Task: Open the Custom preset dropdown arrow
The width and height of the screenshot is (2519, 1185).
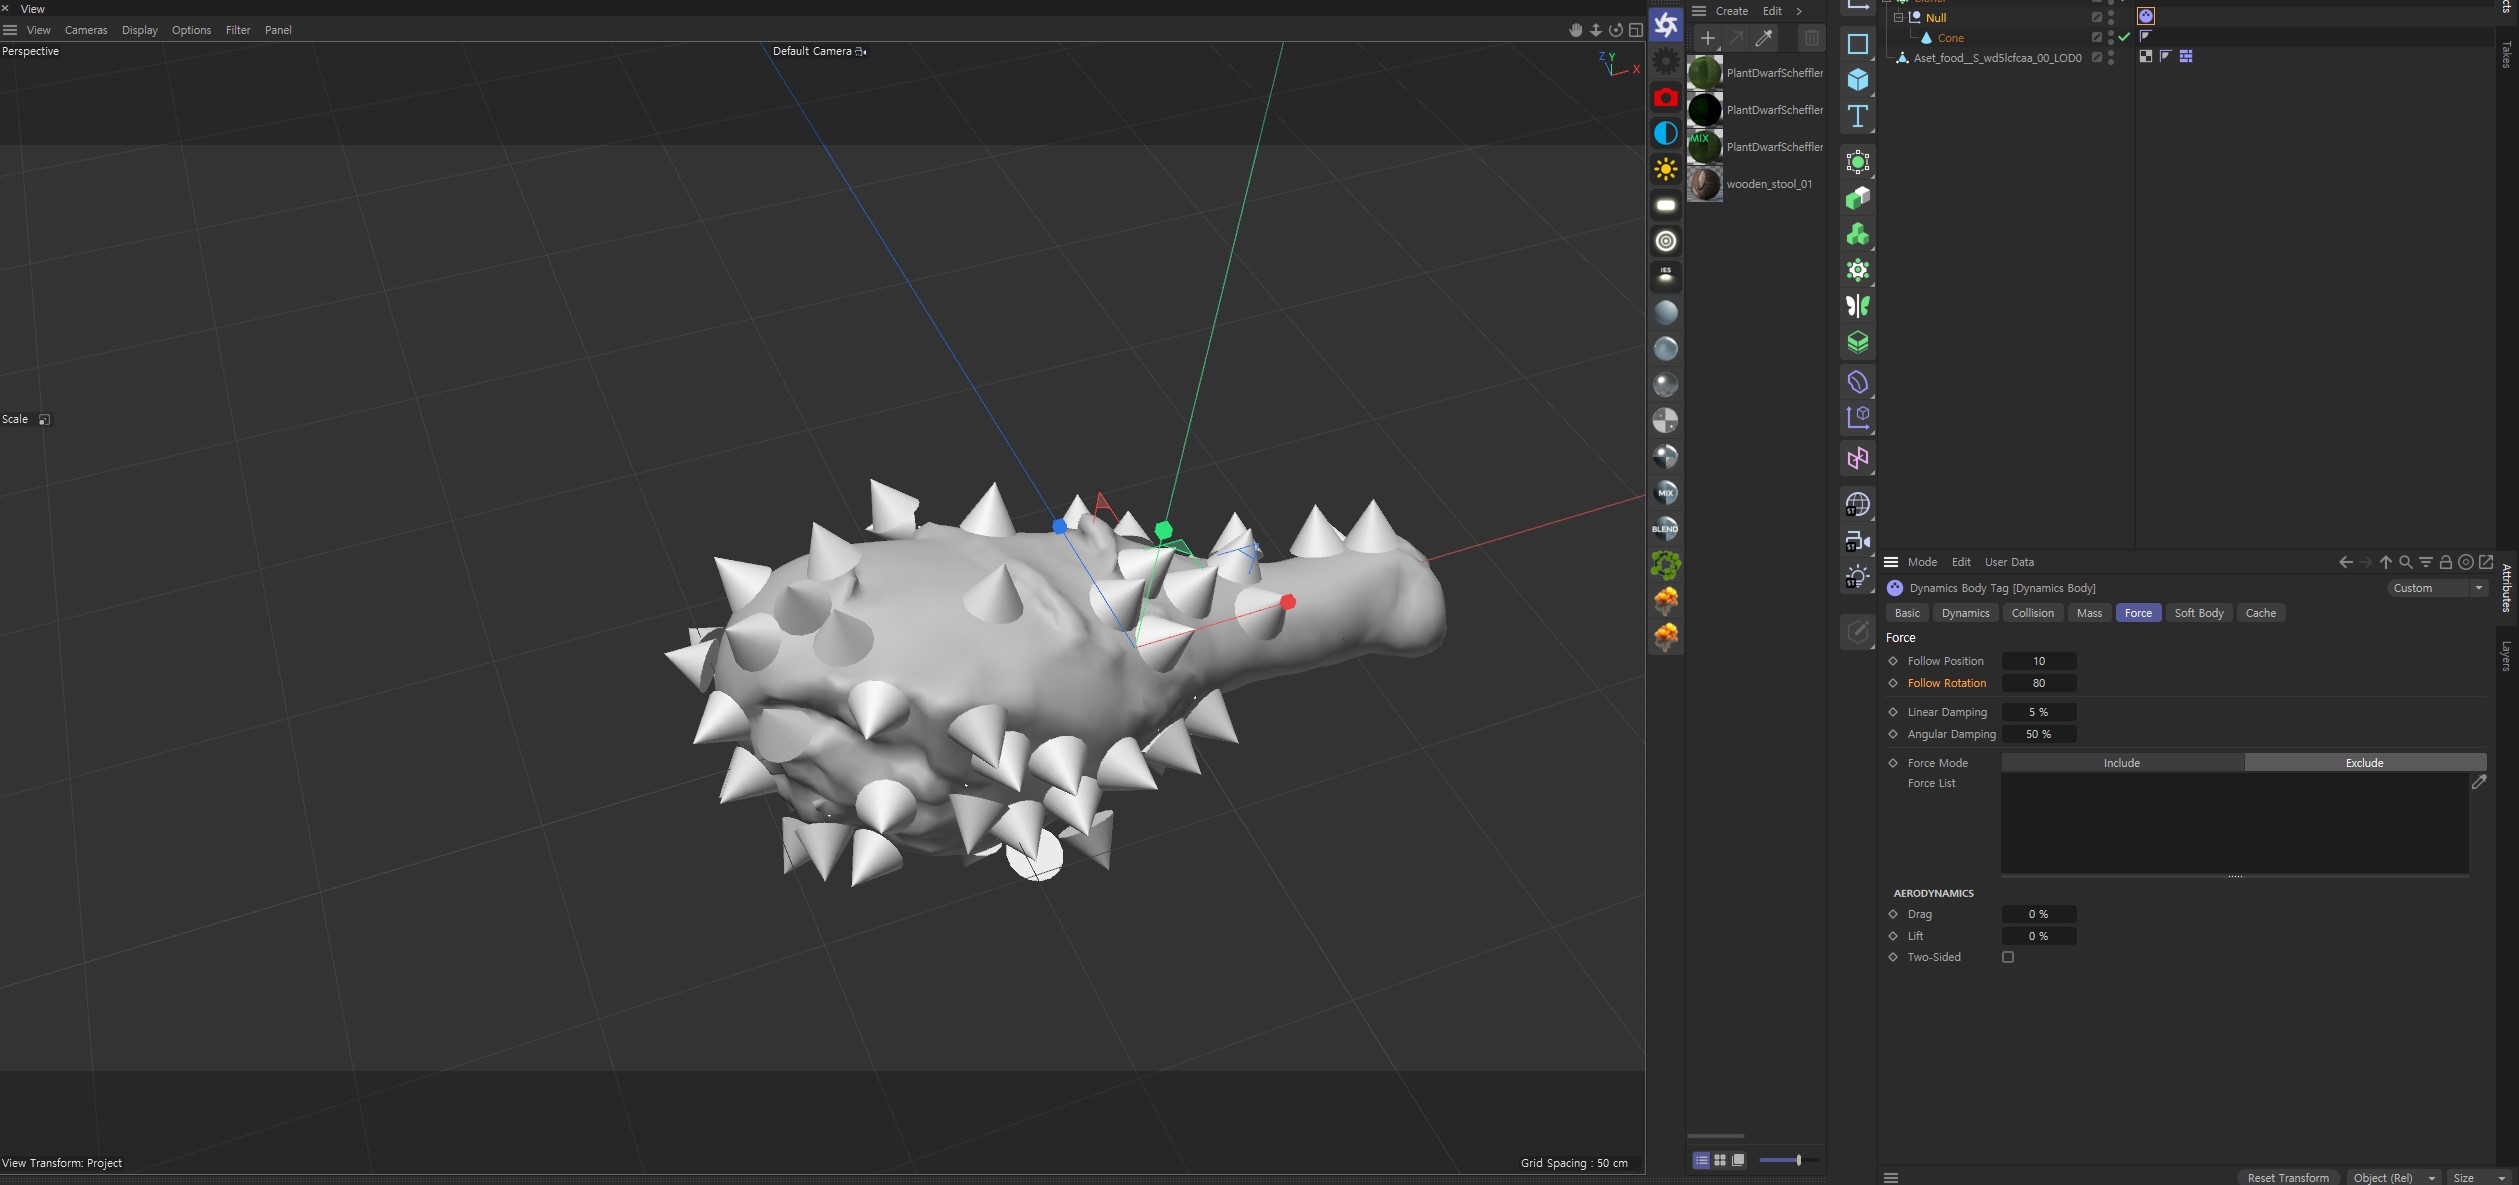Action: (x=2478, y=588)
